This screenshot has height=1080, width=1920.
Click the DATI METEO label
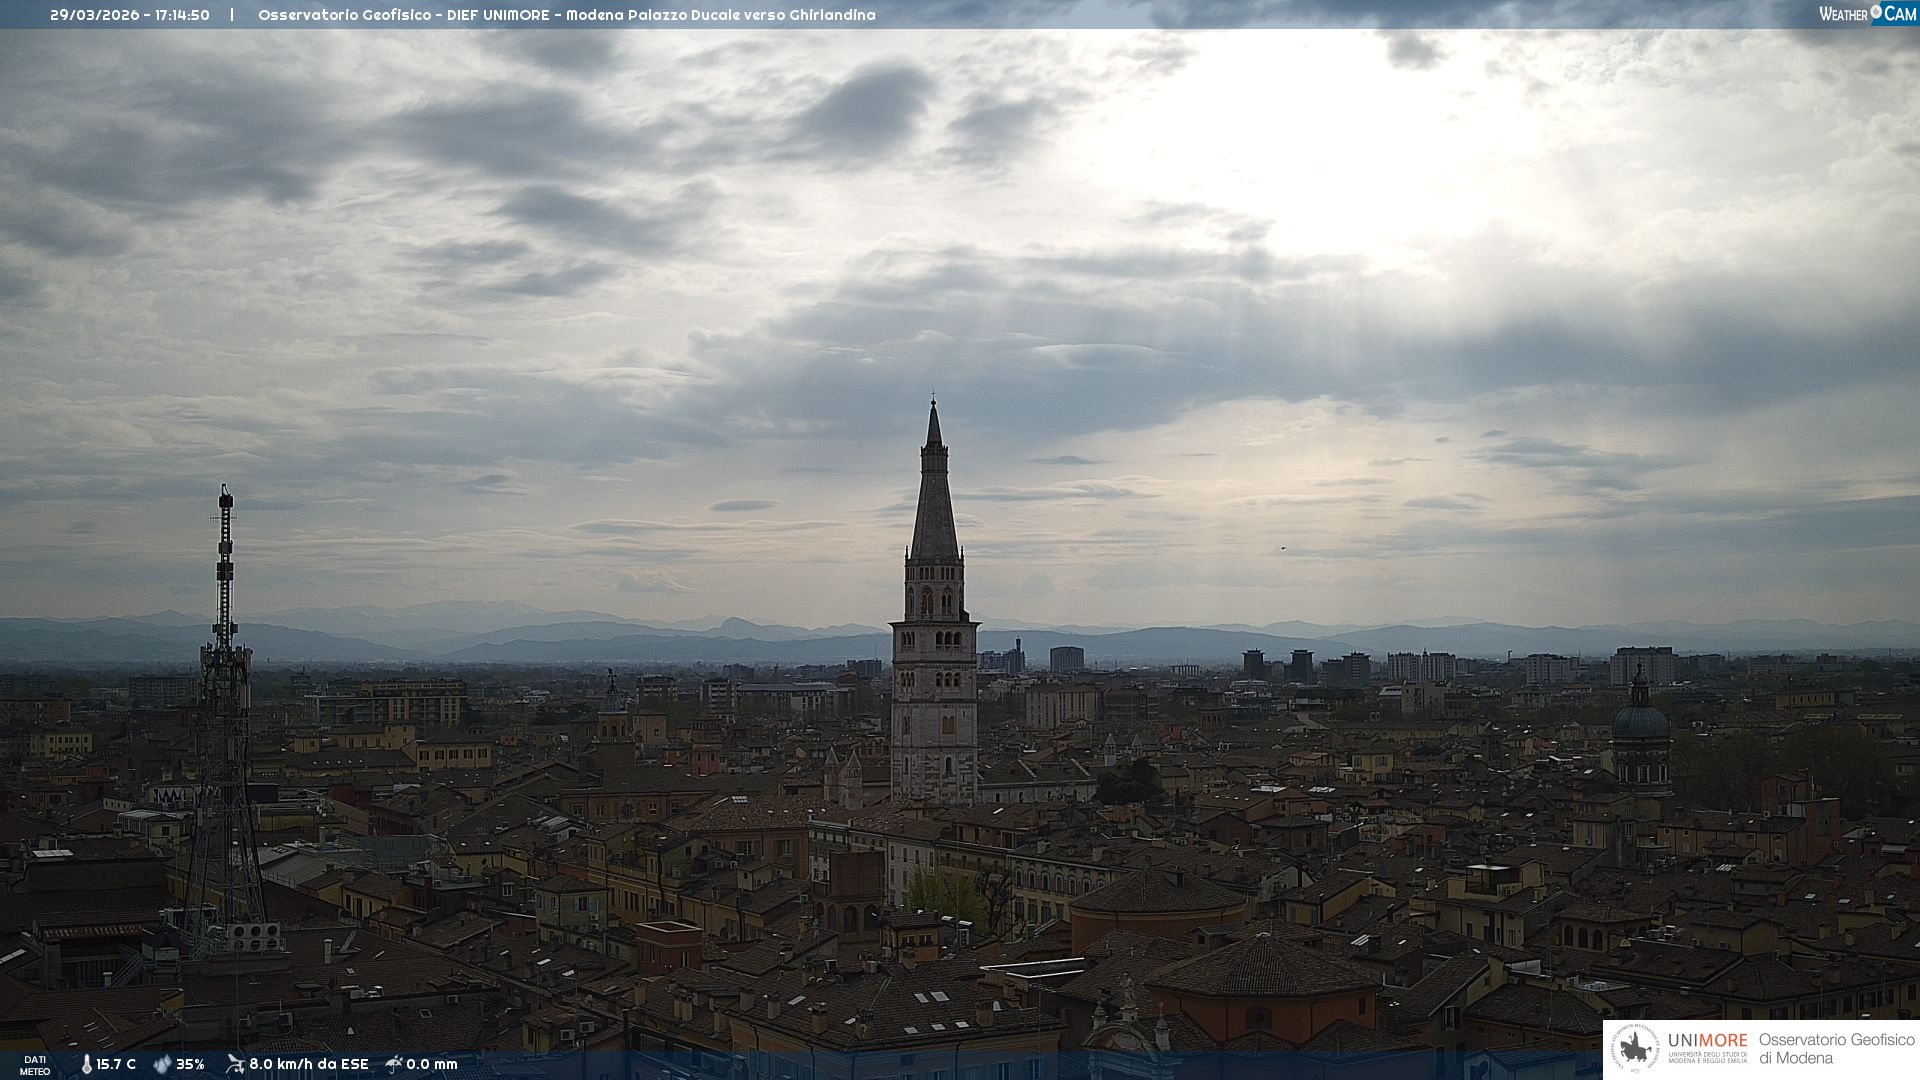coord(35,1065)
